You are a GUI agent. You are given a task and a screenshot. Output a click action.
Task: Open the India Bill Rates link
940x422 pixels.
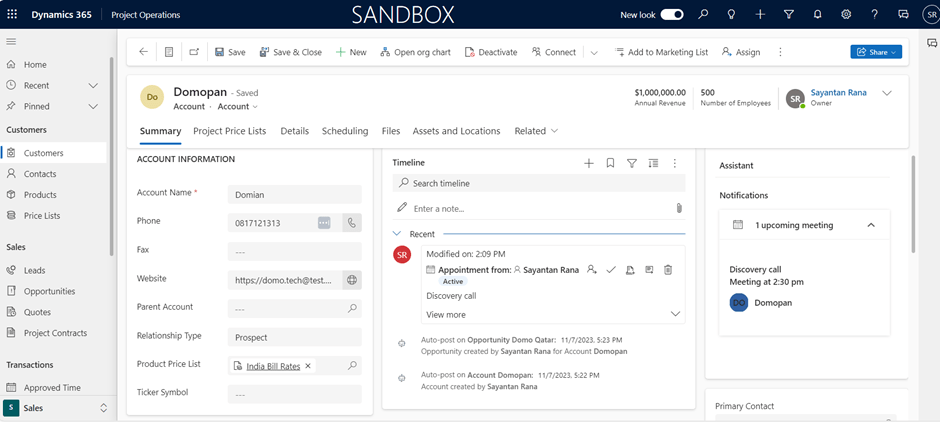tap(273, 366)
